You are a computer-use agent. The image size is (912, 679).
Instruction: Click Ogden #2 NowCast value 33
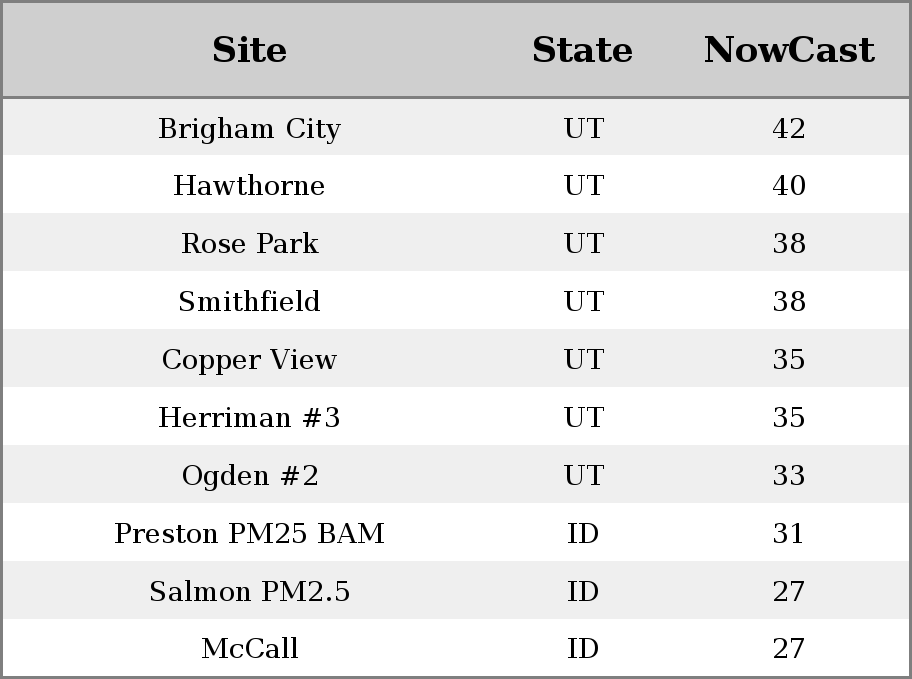[x=788, y=476]
